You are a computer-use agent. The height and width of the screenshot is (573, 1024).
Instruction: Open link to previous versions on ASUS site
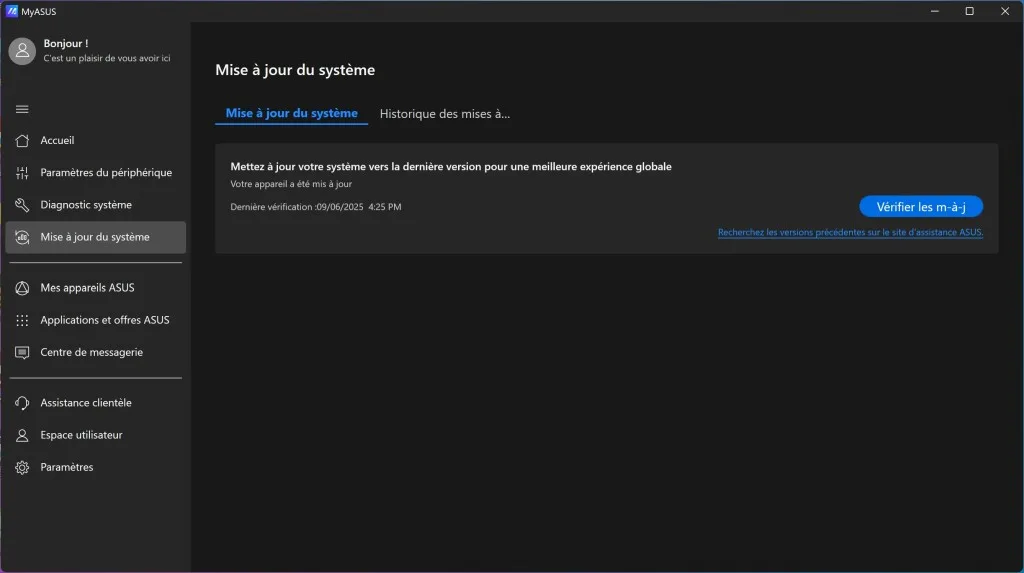850,233
